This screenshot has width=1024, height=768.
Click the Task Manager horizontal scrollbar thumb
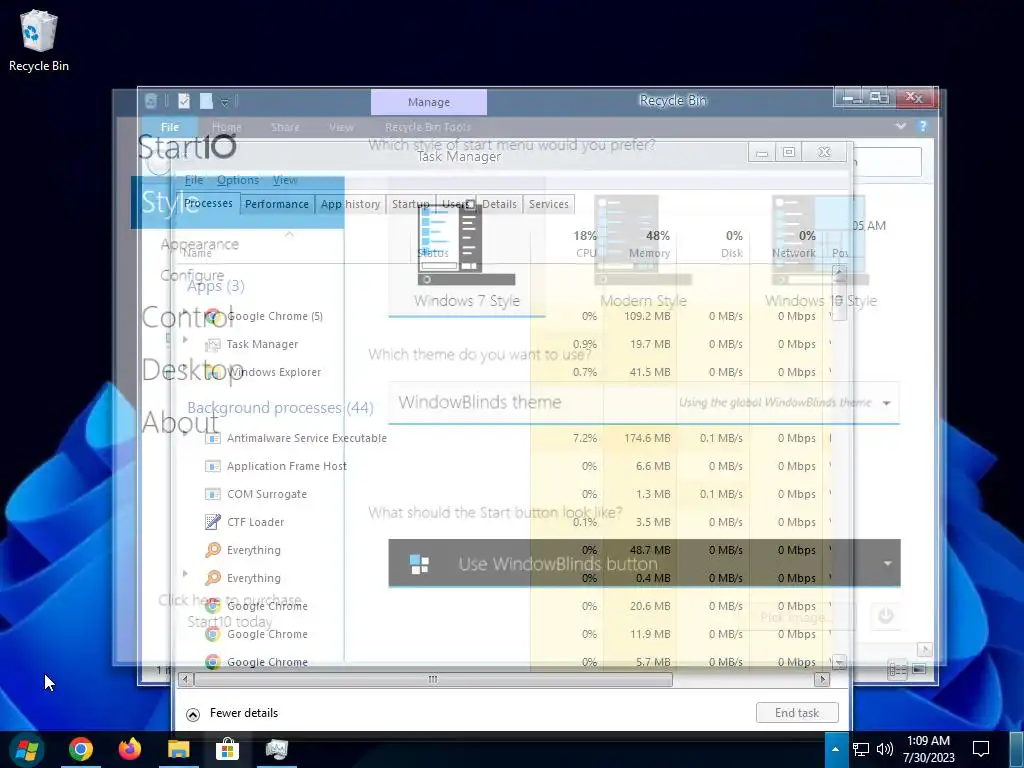coord(433,679)
